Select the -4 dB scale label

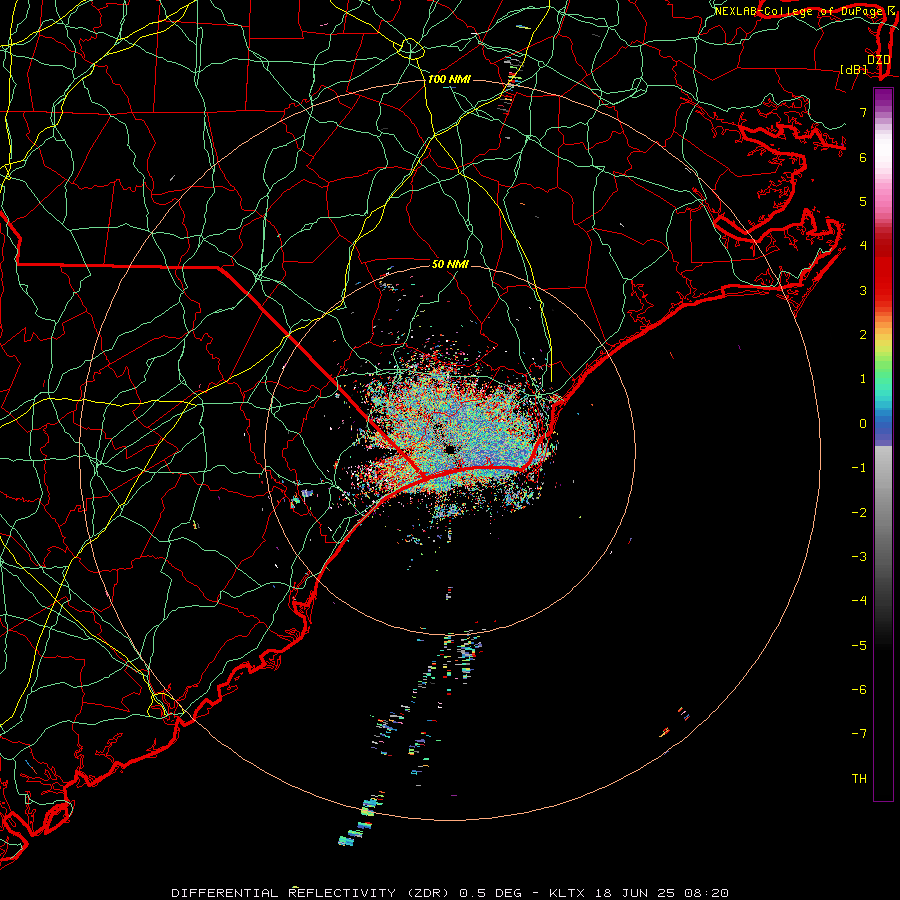tap(859, 601)
